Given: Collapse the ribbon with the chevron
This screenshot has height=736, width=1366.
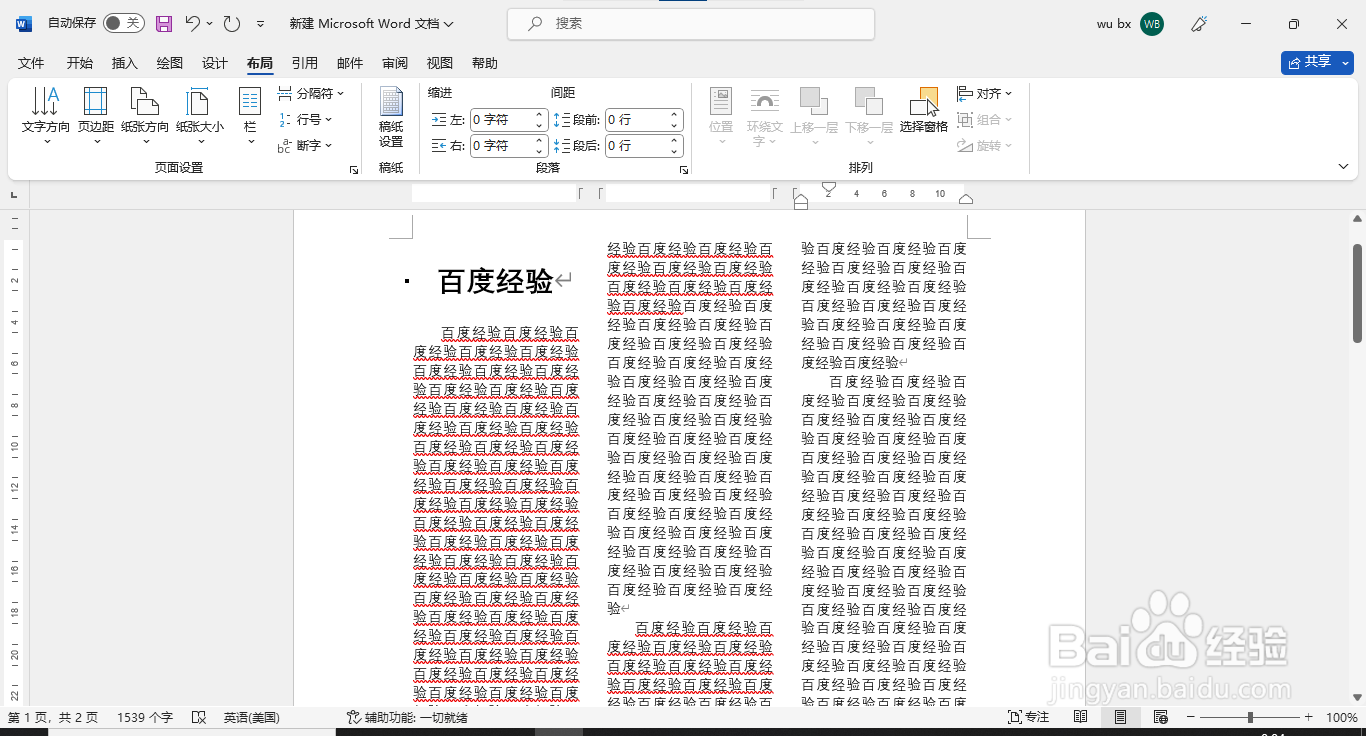Looking at the screenshot, I should (x=1343, y=166).
